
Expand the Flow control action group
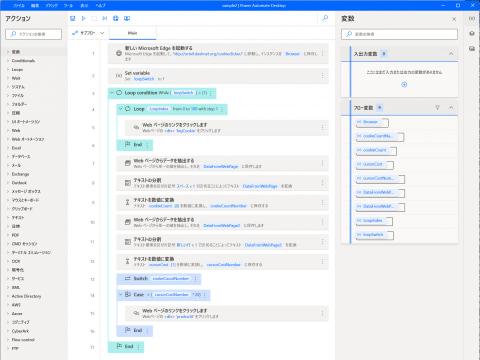click(8, 340)
